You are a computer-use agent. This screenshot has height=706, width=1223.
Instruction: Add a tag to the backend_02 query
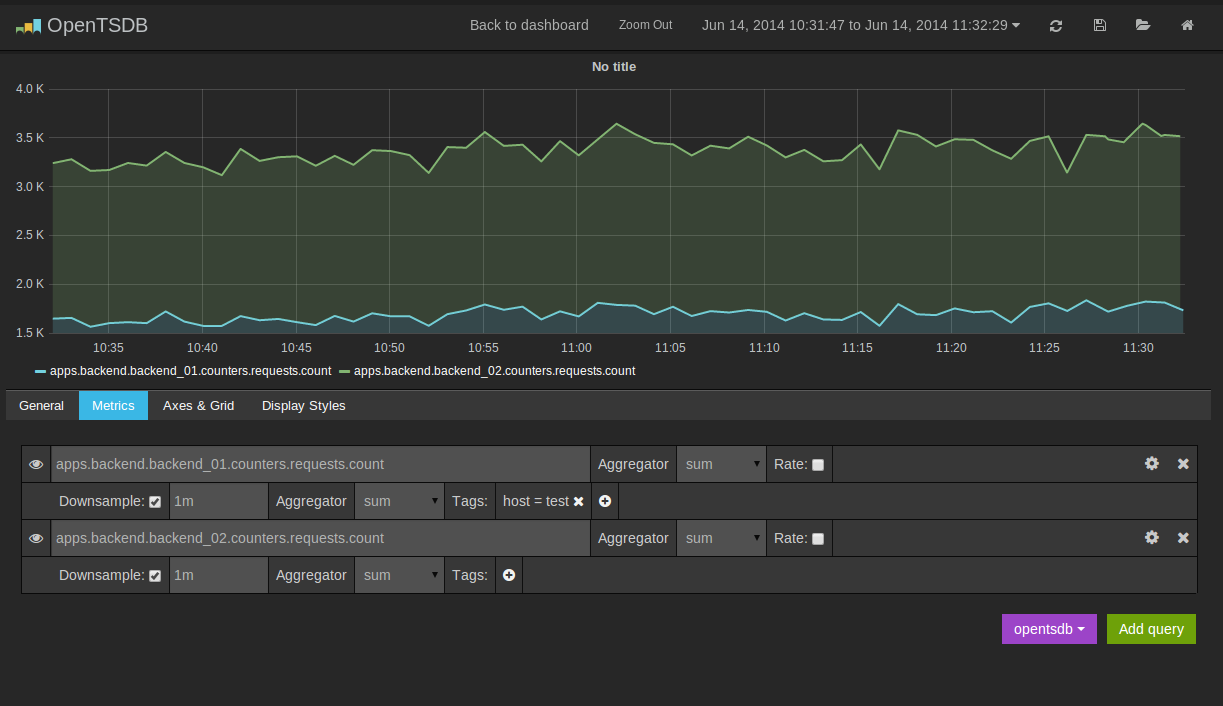pyautogui.click(x=509, y=575)
